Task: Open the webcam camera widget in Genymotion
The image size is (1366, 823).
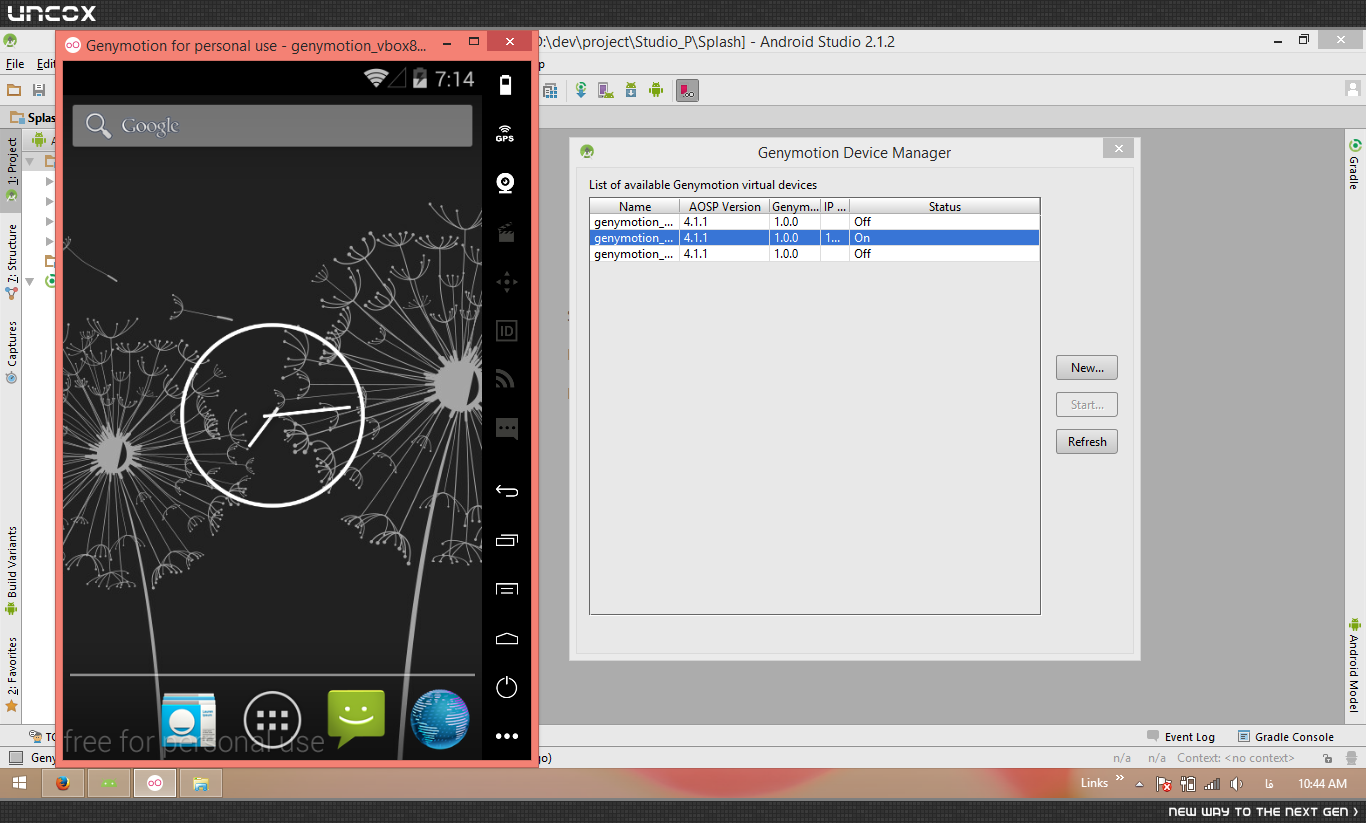Action: 506,183
